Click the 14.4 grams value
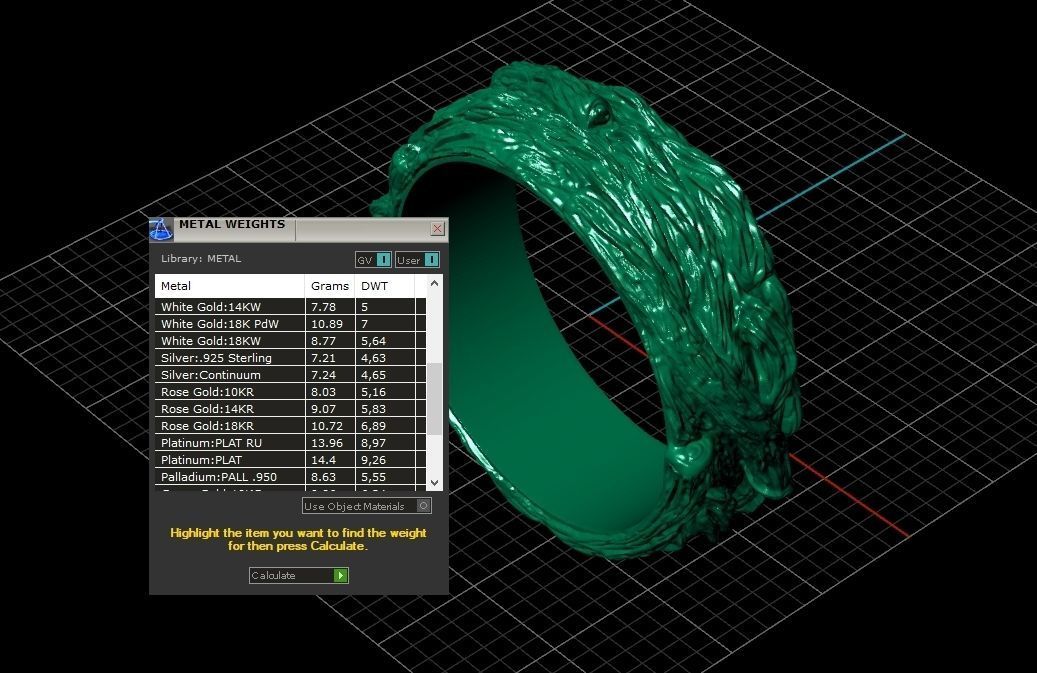The height and width of the screenshot is (673, 1037). tap(323, 460)
